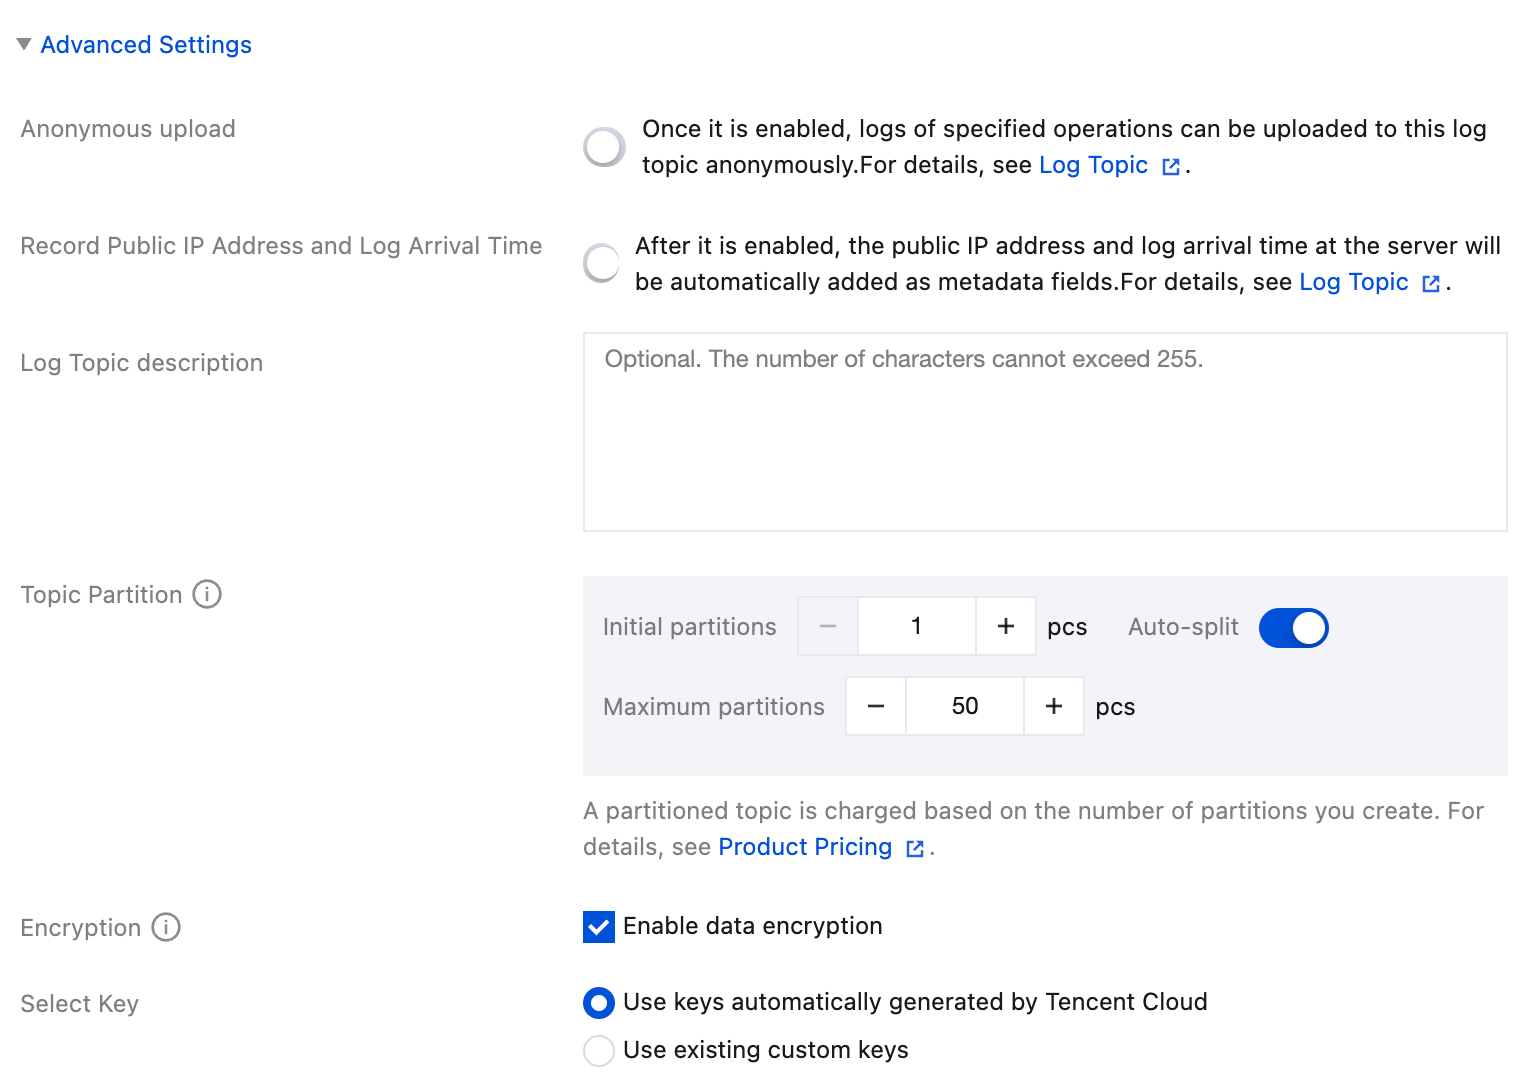This screenshot has height=1076, width=1532.
Task: Click Log Topic link under metadata fields description
Action: coord(1353,282)
